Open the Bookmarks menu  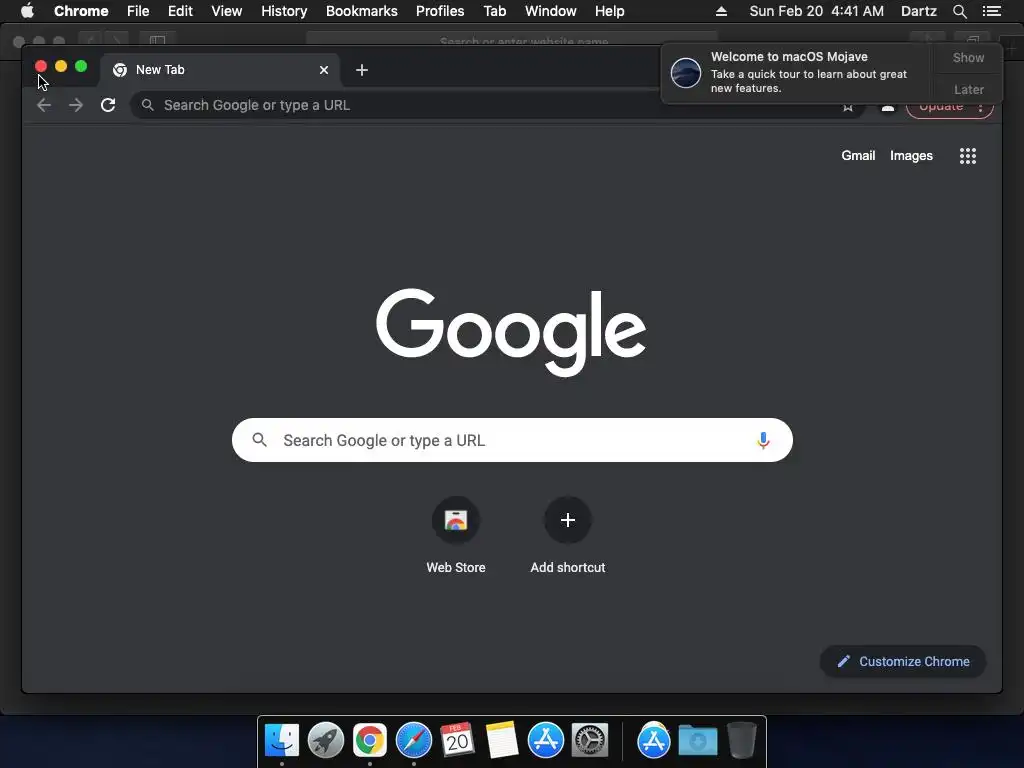(362, 11)
